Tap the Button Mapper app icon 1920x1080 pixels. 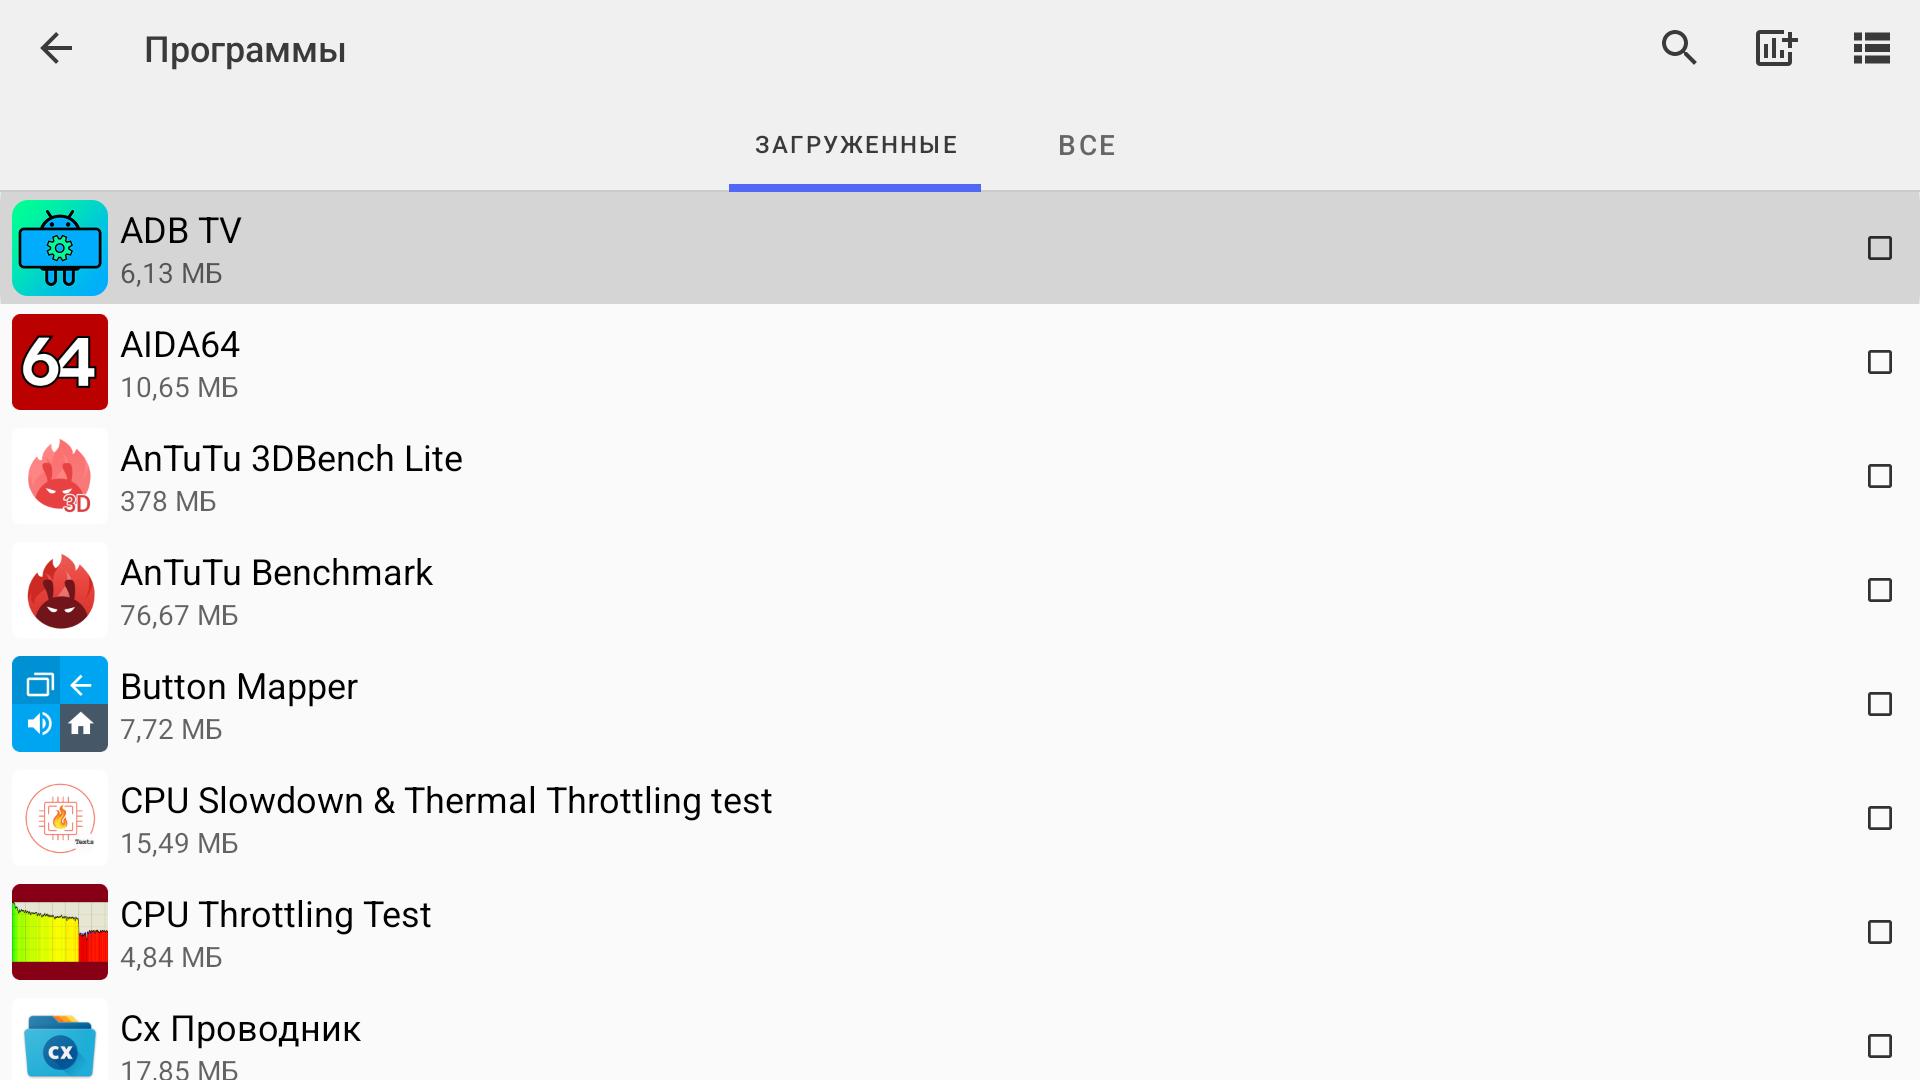coord(60,704)
